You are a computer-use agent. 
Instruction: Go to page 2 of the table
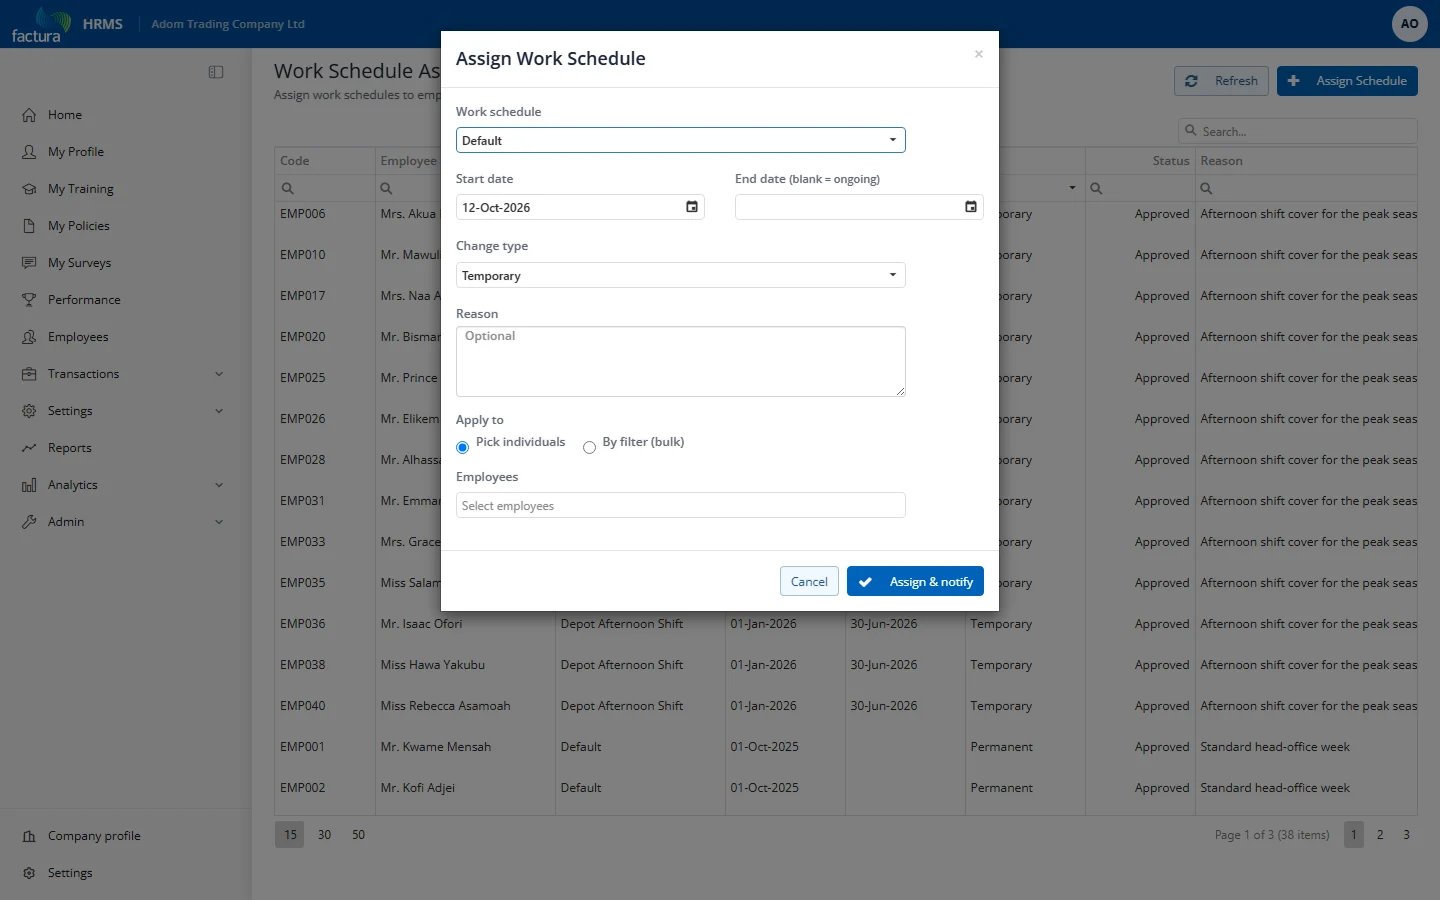pyautogui.click(x=1380, y=834)
